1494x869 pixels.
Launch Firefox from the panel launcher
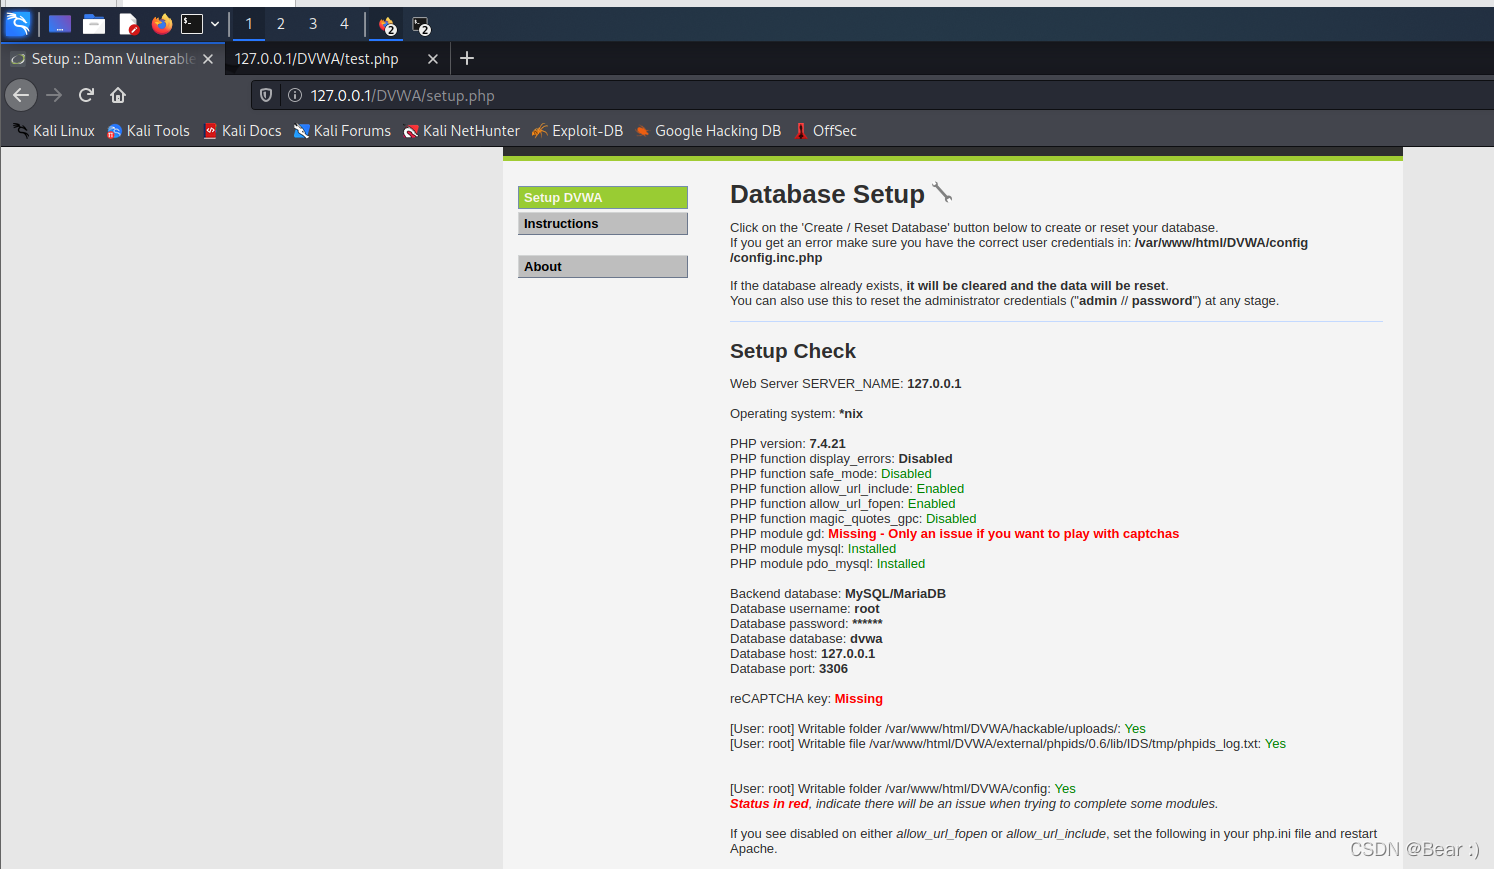[162, 24]
